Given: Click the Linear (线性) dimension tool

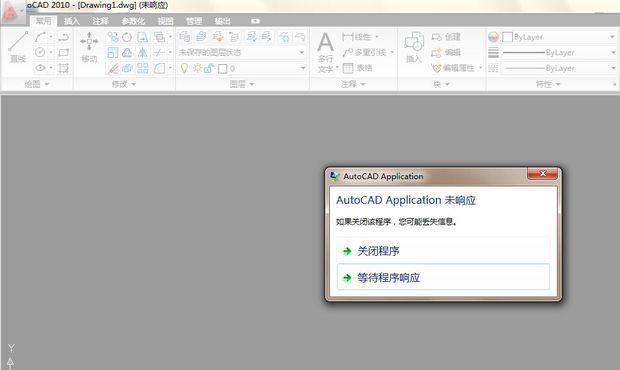Looking at the screenshot, I should (x=357, y=37).
